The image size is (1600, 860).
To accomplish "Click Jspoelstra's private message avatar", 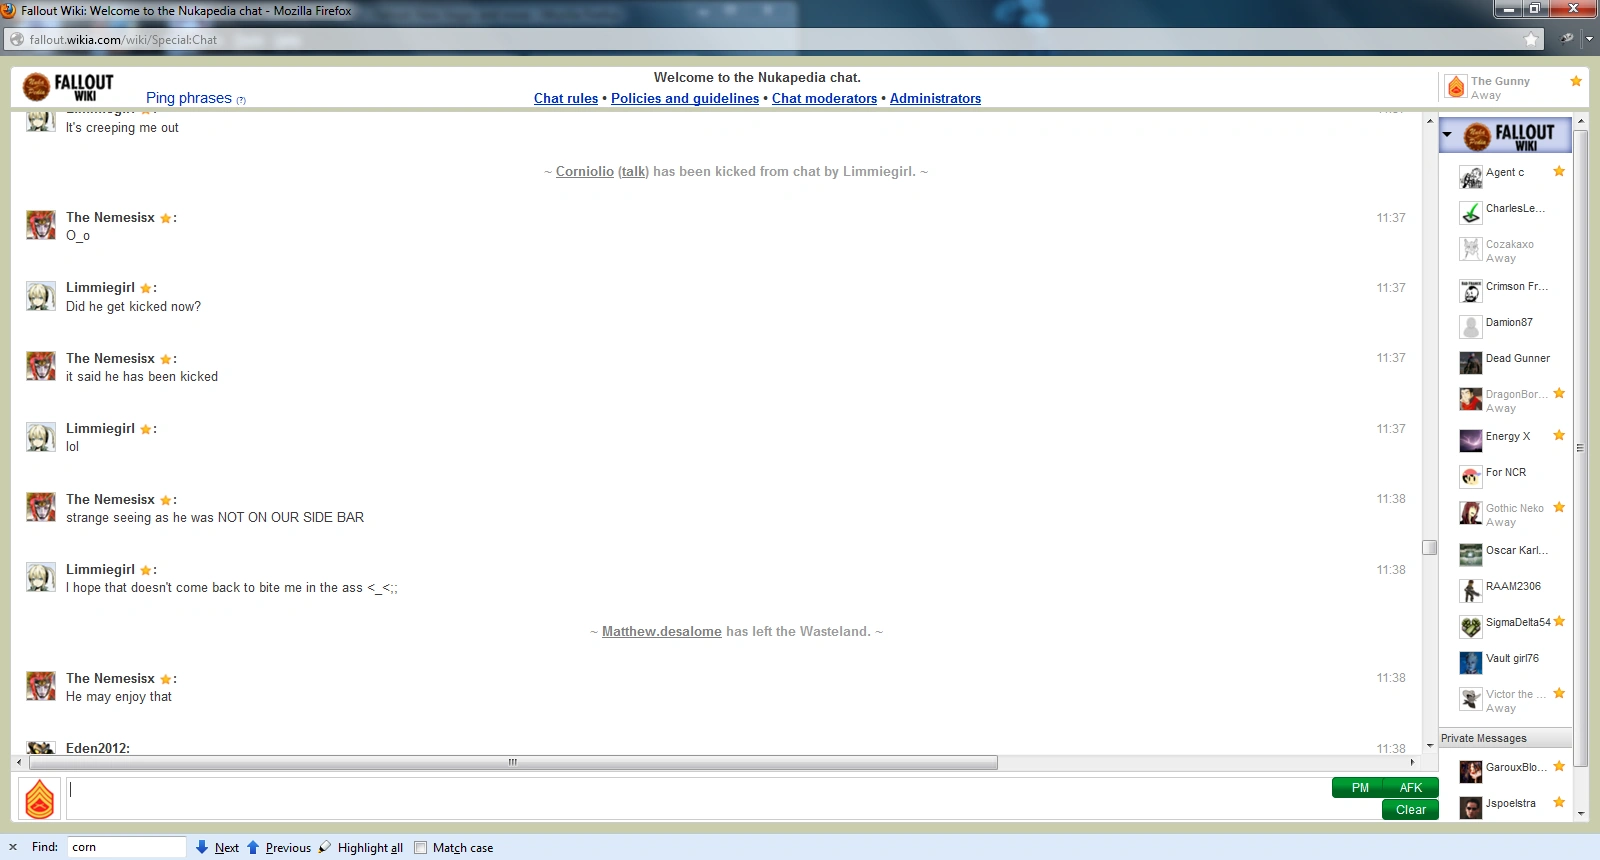I will click(1470, 808).
